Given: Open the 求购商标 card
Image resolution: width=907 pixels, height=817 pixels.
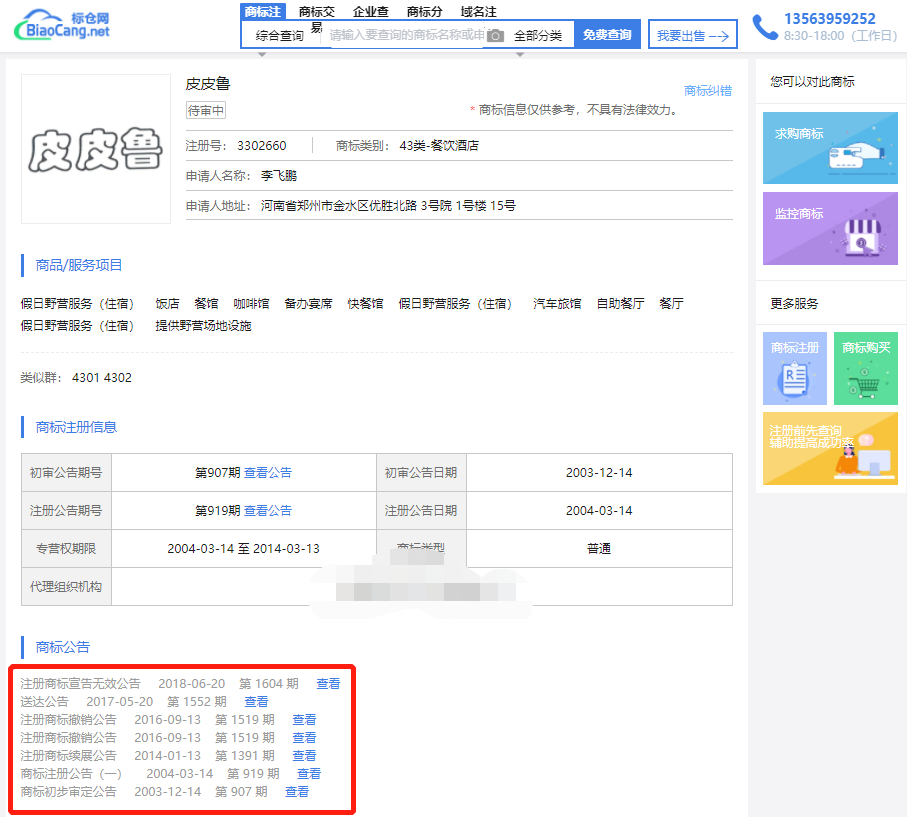Looking at the screenshot, I should (x=829, y=148).
